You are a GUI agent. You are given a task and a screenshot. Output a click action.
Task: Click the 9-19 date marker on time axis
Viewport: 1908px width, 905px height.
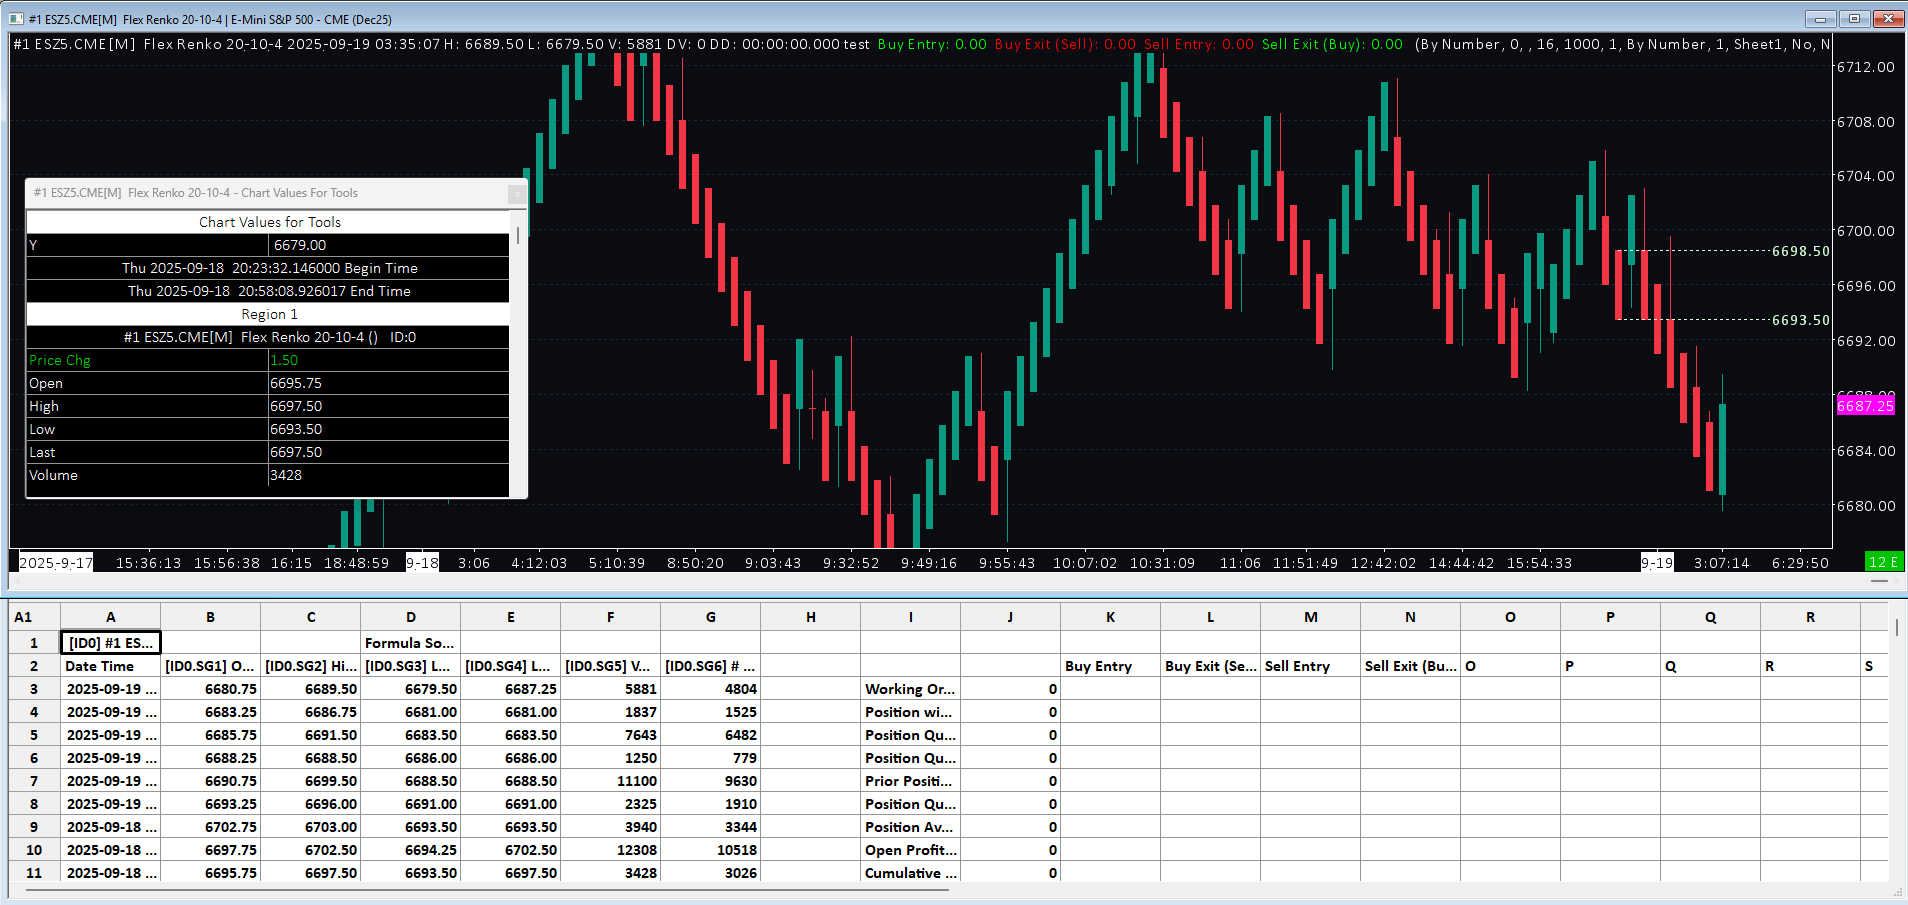click(x=1657, y=563)
